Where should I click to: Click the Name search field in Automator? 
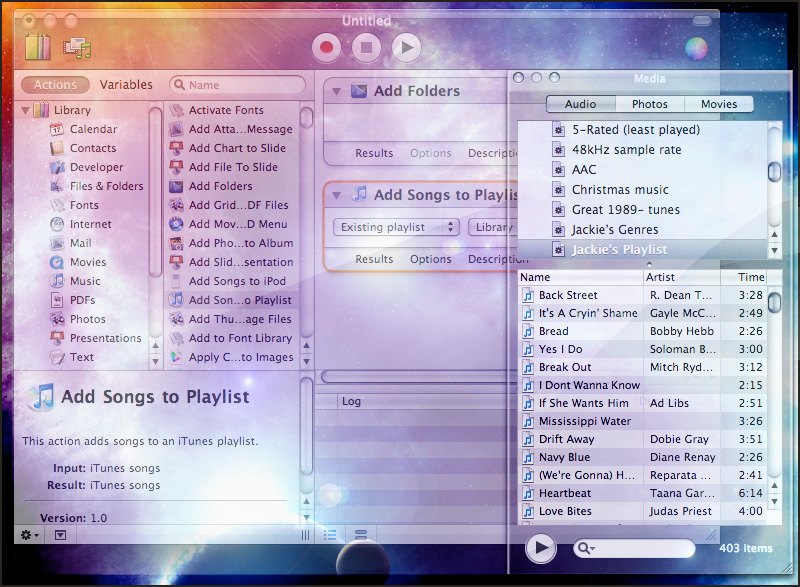[x=237, y=85]
